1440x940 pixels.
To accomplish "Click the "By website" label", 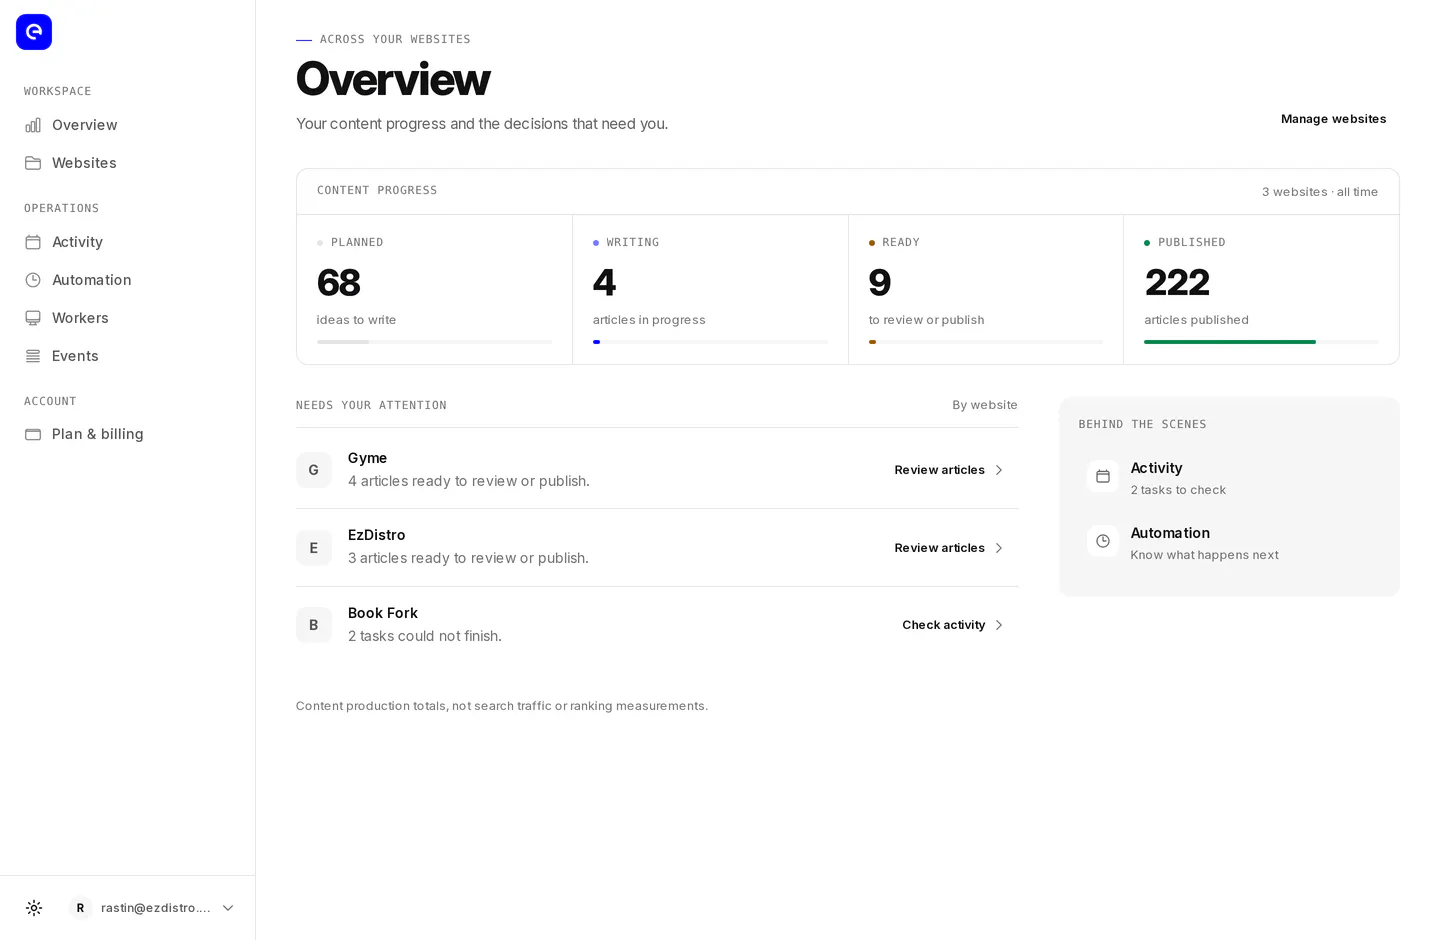I will pyautogui.click(x=985, y=405).
